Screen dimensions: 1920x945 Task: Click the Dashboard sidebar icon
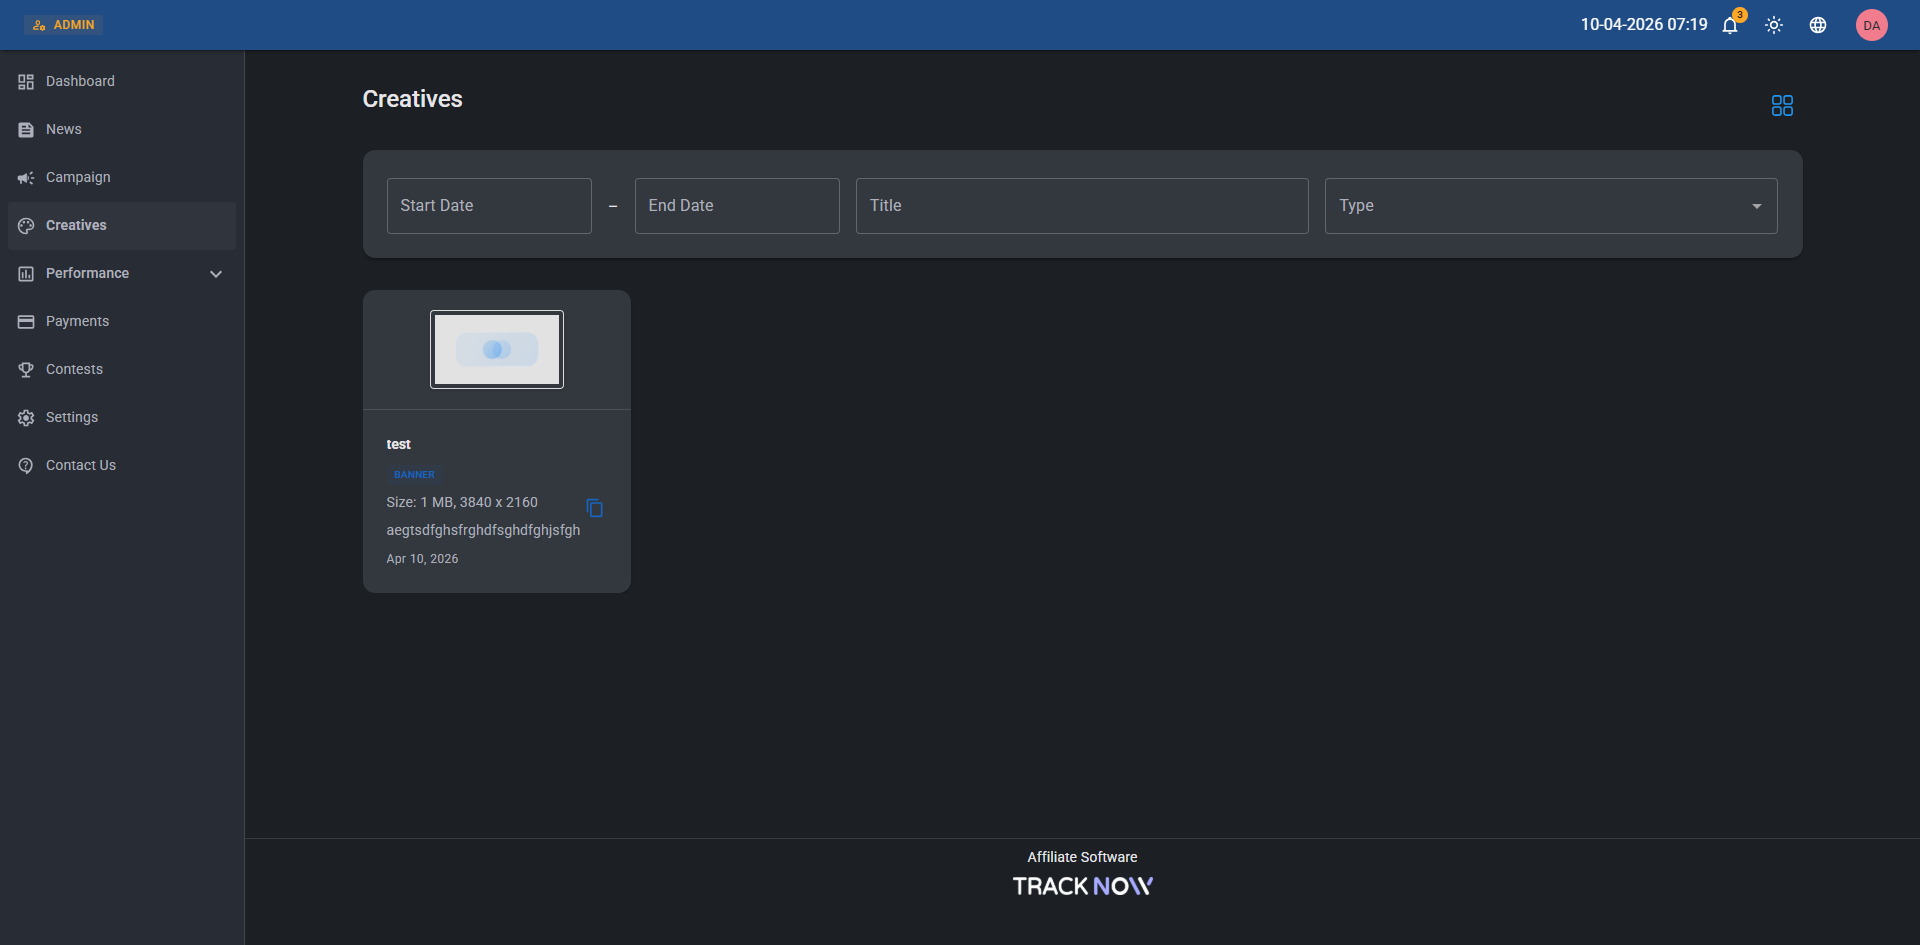26,81
